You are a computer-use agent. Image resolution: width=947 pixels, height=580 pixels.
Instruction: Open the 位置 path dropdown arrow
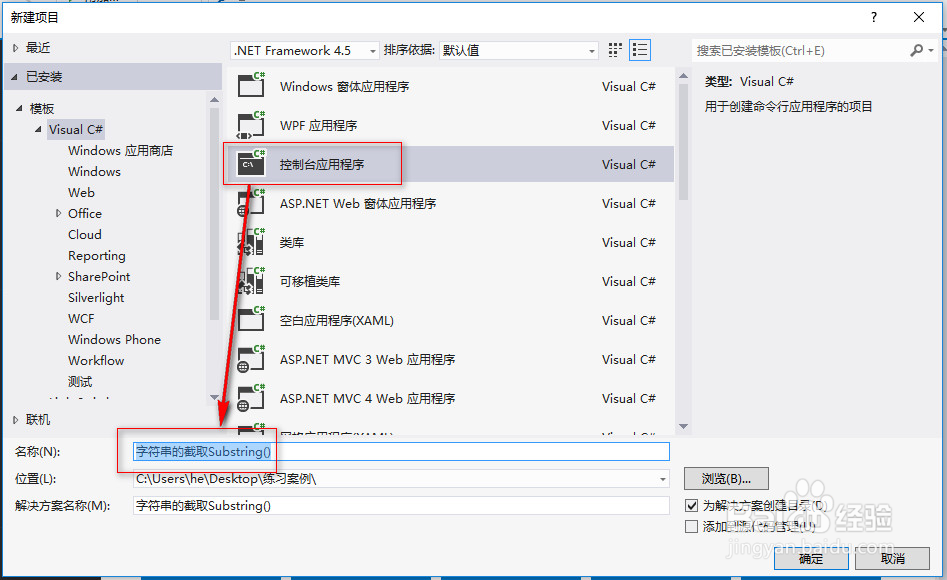pos(663,479)
